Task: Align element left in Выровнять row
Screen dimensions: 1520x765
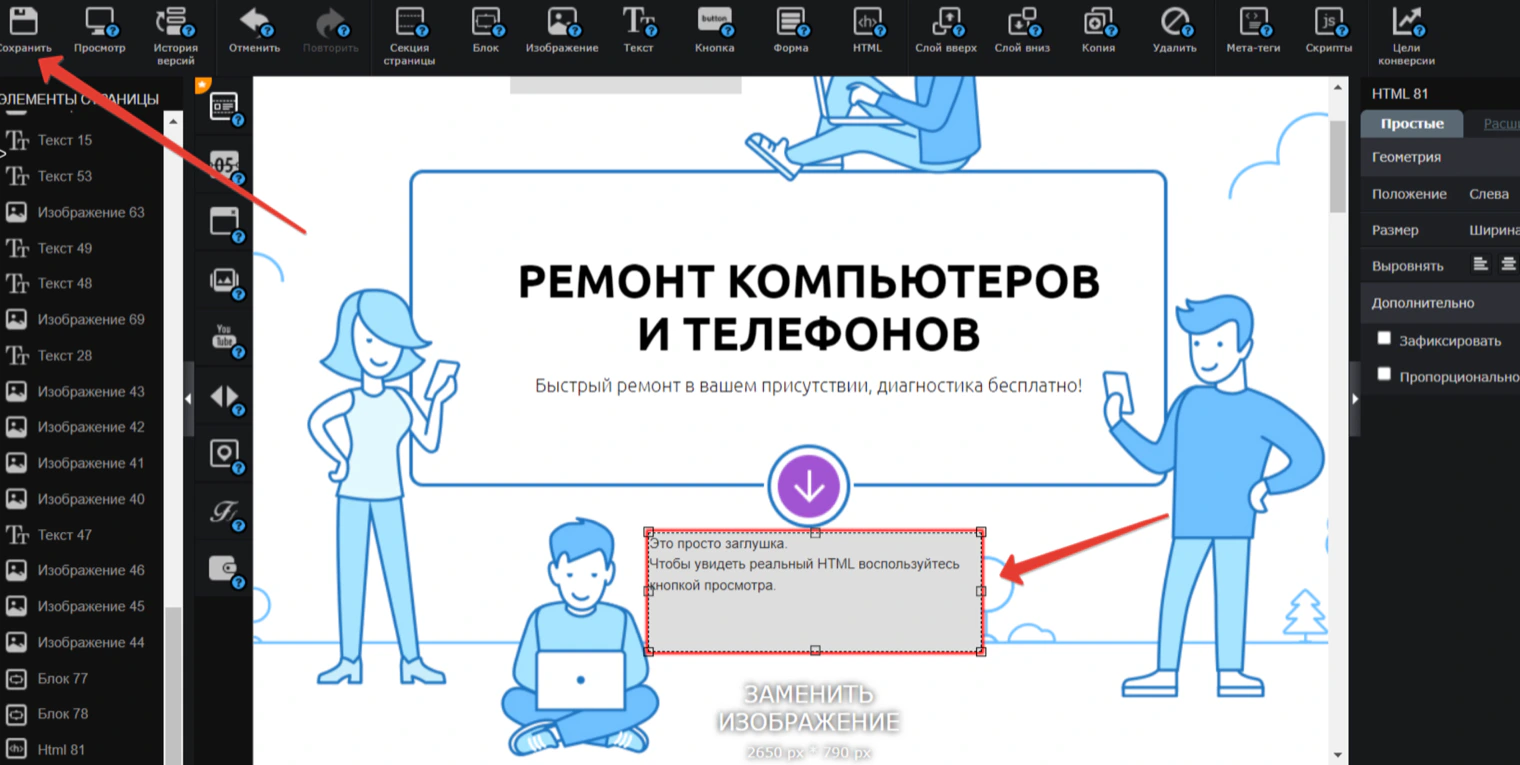Action: tap(1481, 265)
